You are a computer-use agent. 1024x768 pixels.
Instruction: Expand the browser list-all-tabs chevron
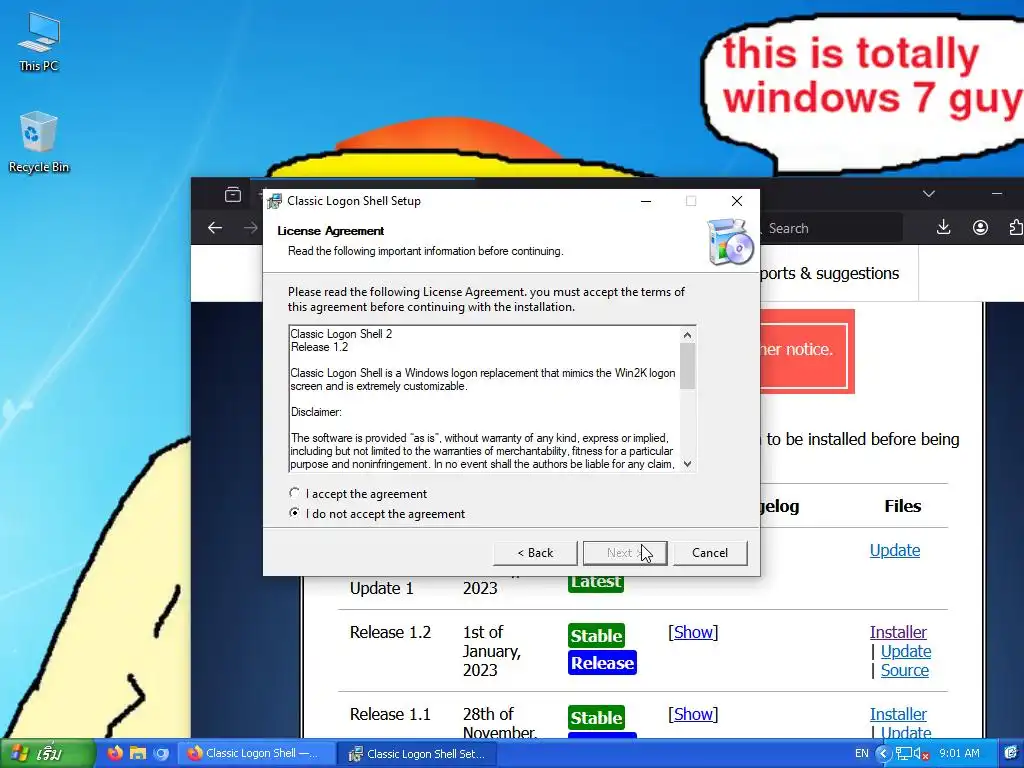[929, 194]
